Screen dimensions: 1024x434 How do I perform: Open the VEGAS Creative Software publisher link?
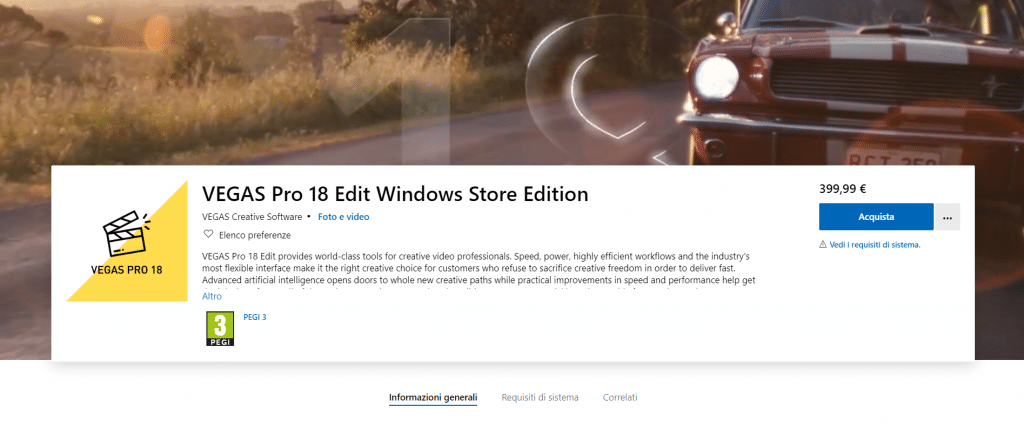pos(252,216)
